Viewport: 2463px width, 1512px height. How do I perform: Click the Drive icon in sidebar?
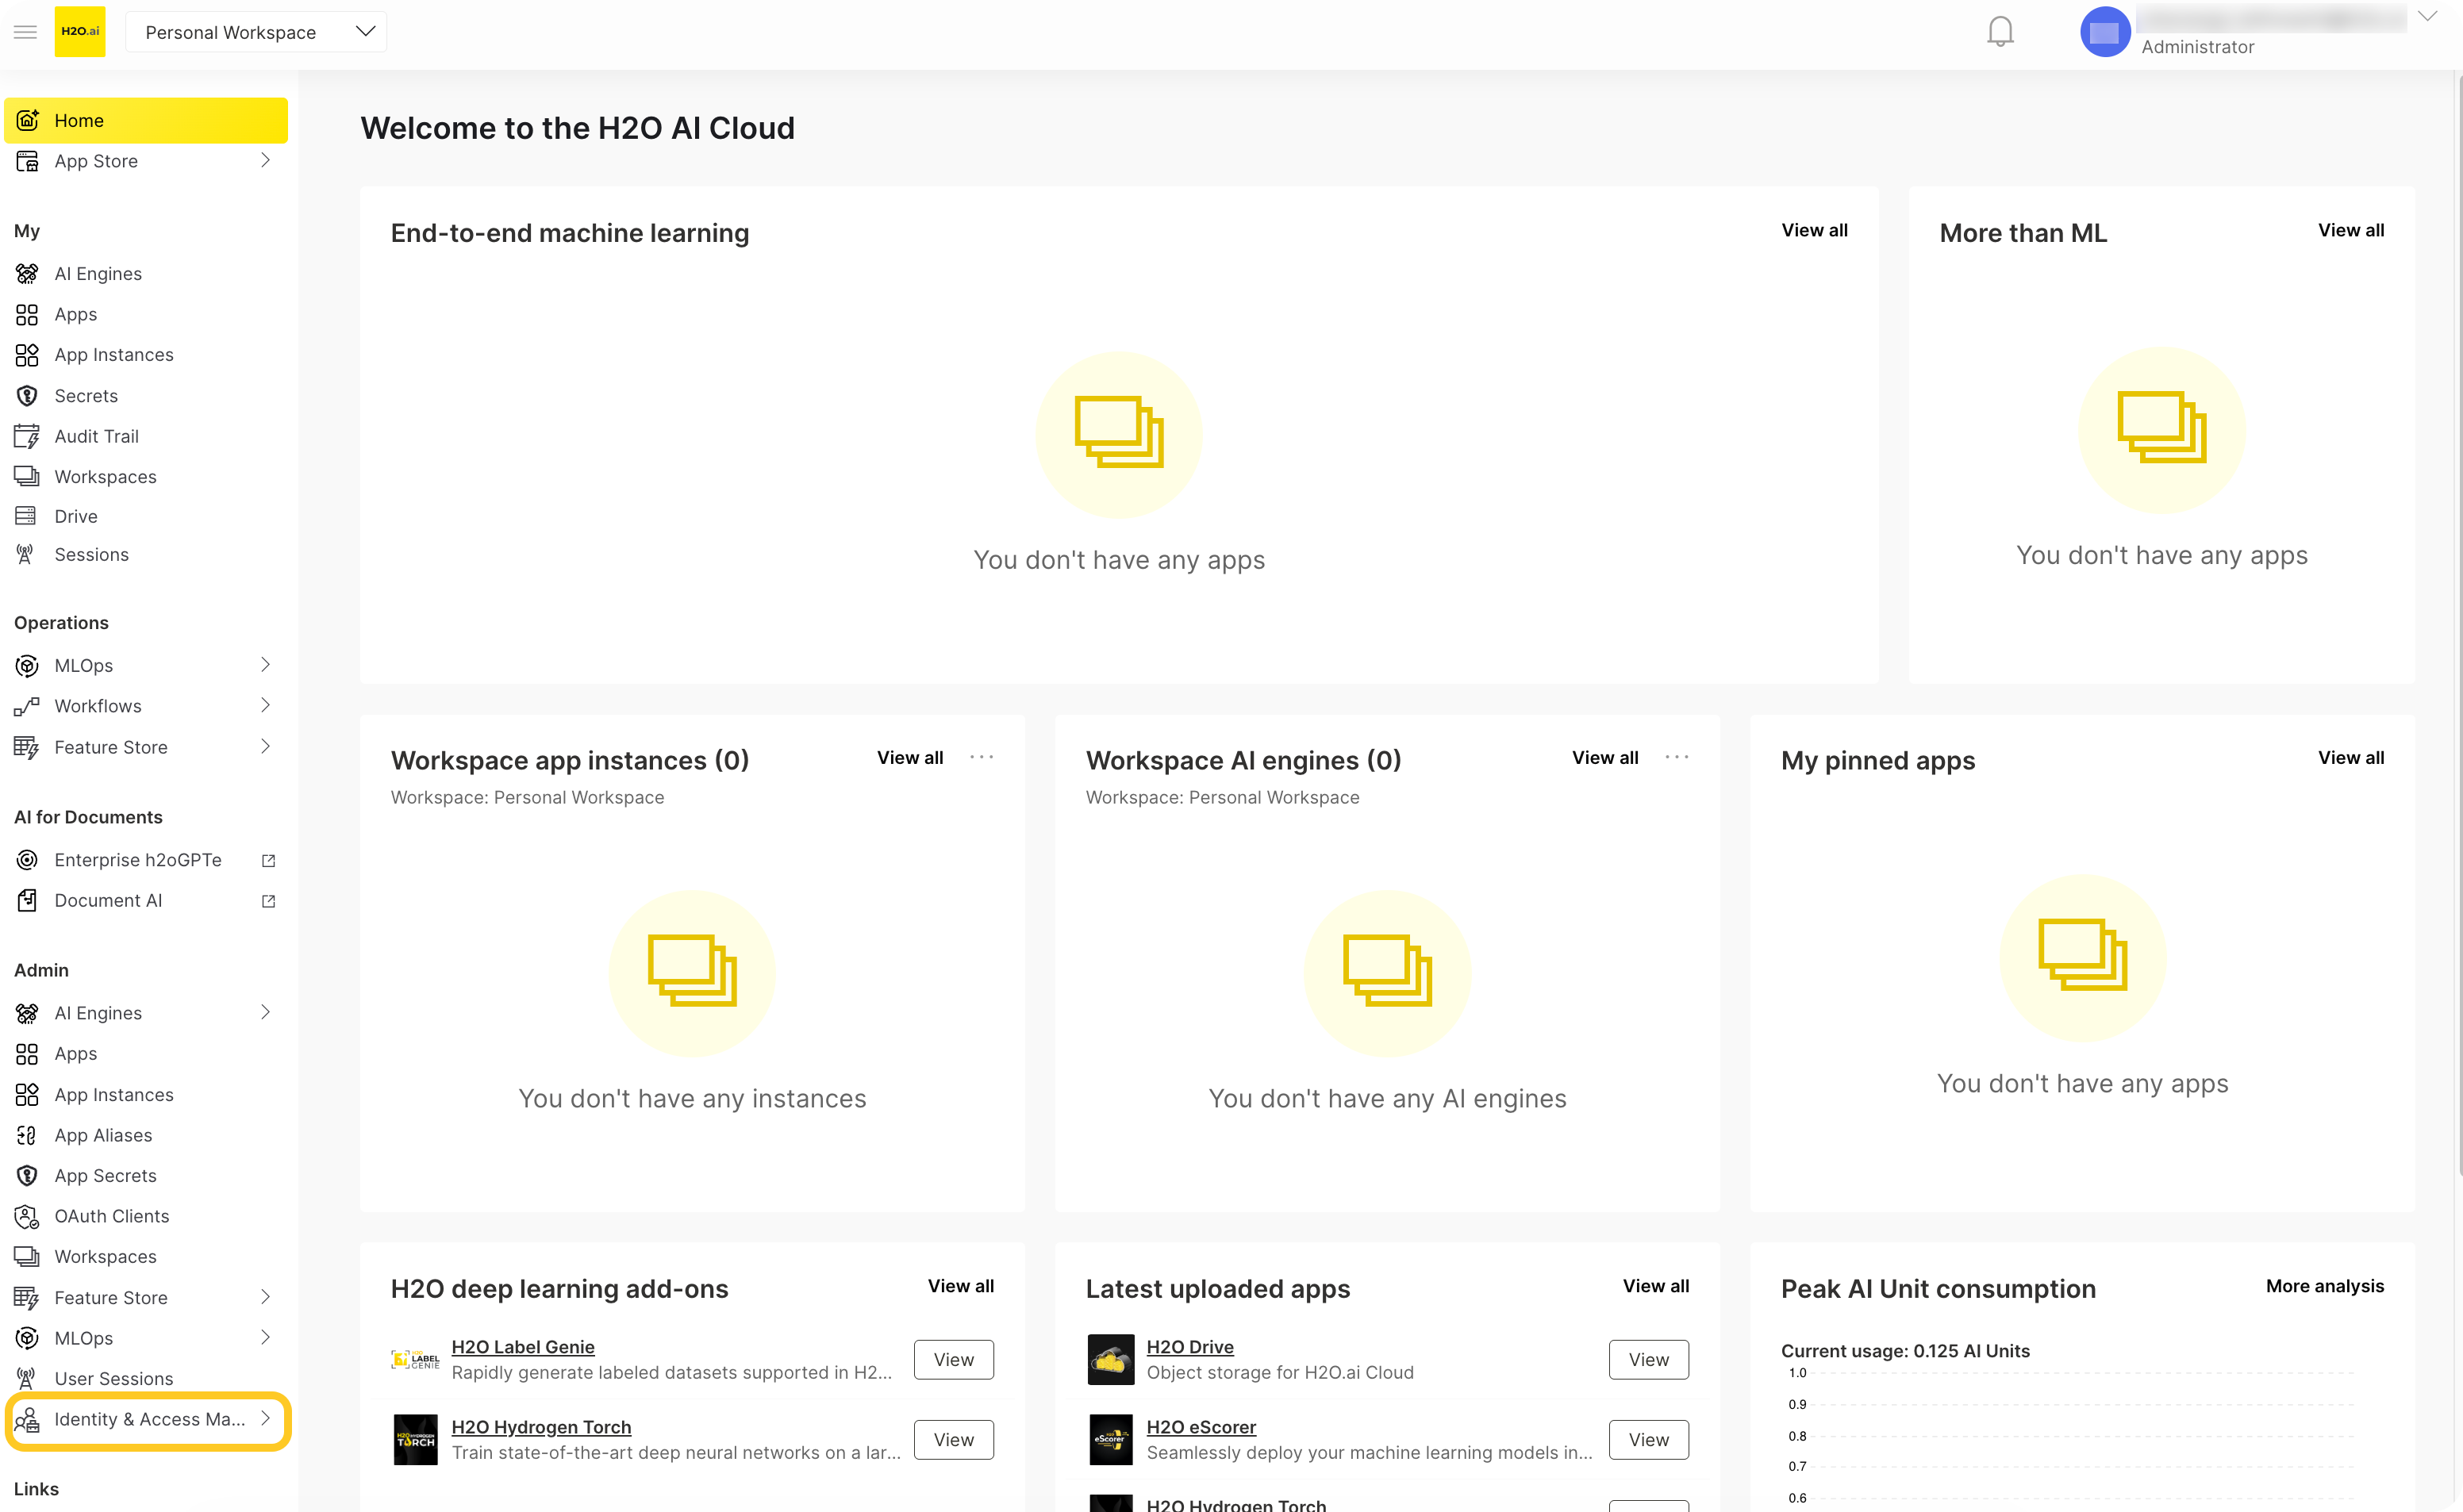(26, 516)
